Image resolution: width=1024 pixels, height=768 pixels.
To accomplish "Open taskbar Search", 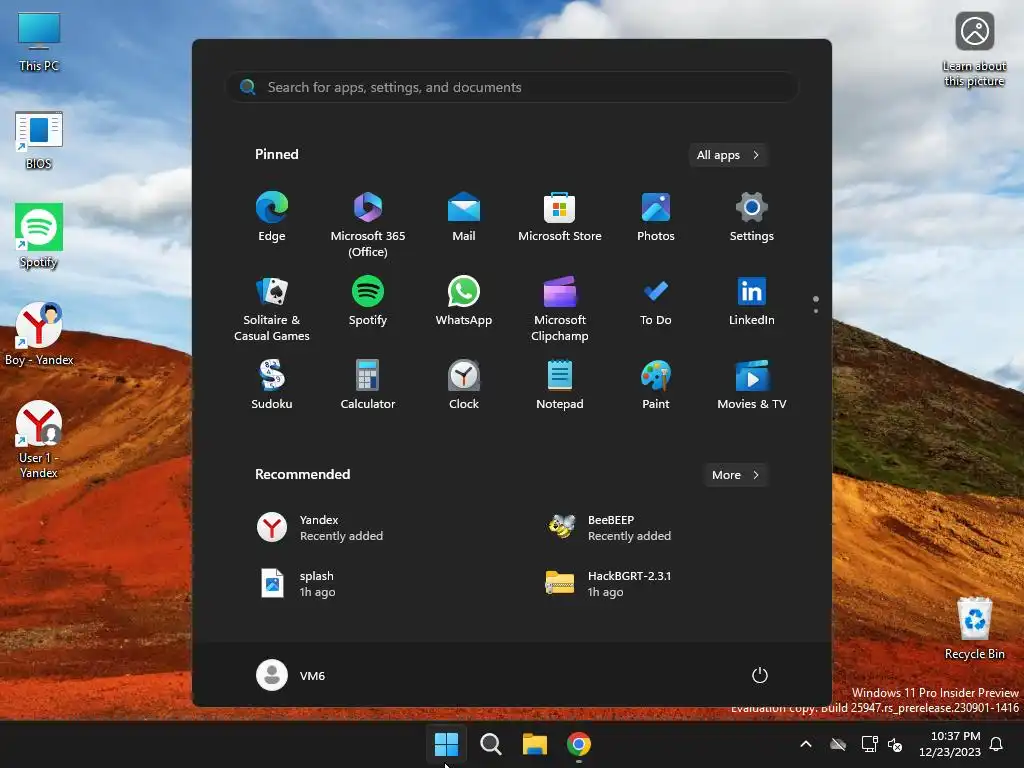I will [490, 744].
